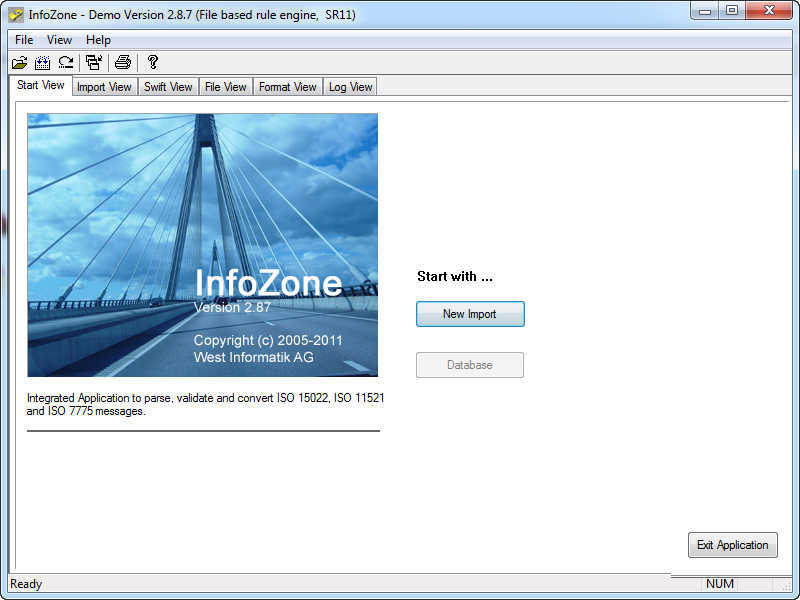Click the Exit Application button

coord(733,545)
